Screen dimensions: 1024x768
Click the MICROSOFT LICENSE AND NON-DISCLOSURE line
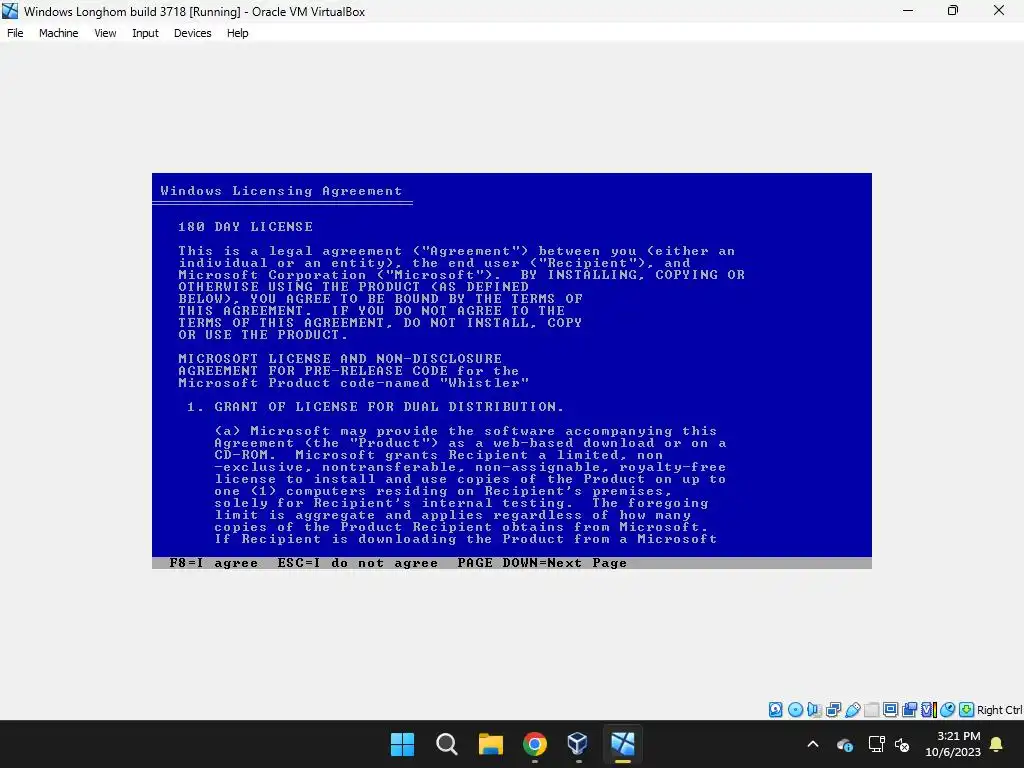pyautogui.click(x=340, y=359)
